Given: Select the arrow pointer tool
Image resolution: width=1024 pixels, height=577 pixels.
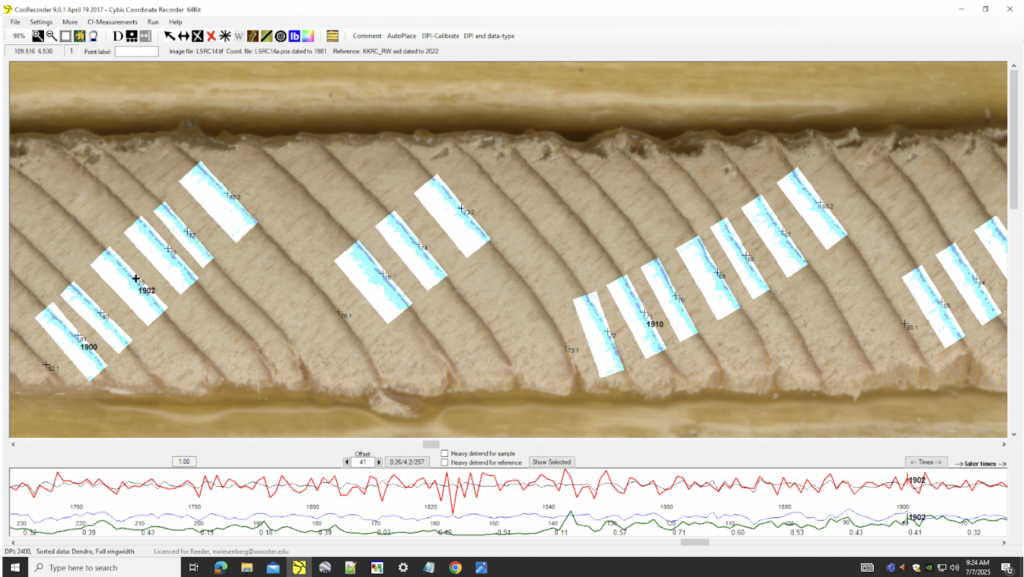Looking at the screenshot, I should pos(170,36).
